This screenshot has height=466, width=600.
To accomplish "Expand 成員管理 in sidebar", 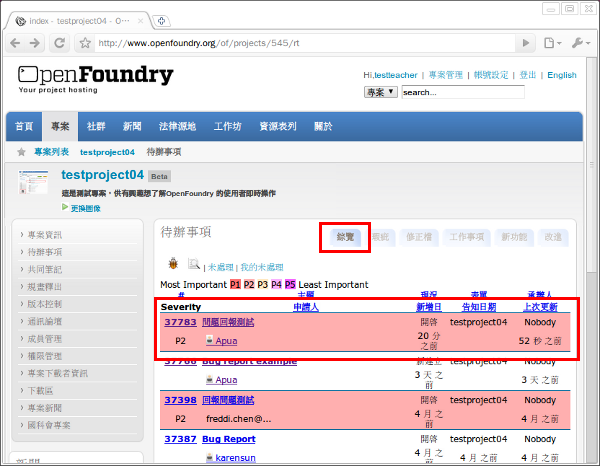I will 44,339.
